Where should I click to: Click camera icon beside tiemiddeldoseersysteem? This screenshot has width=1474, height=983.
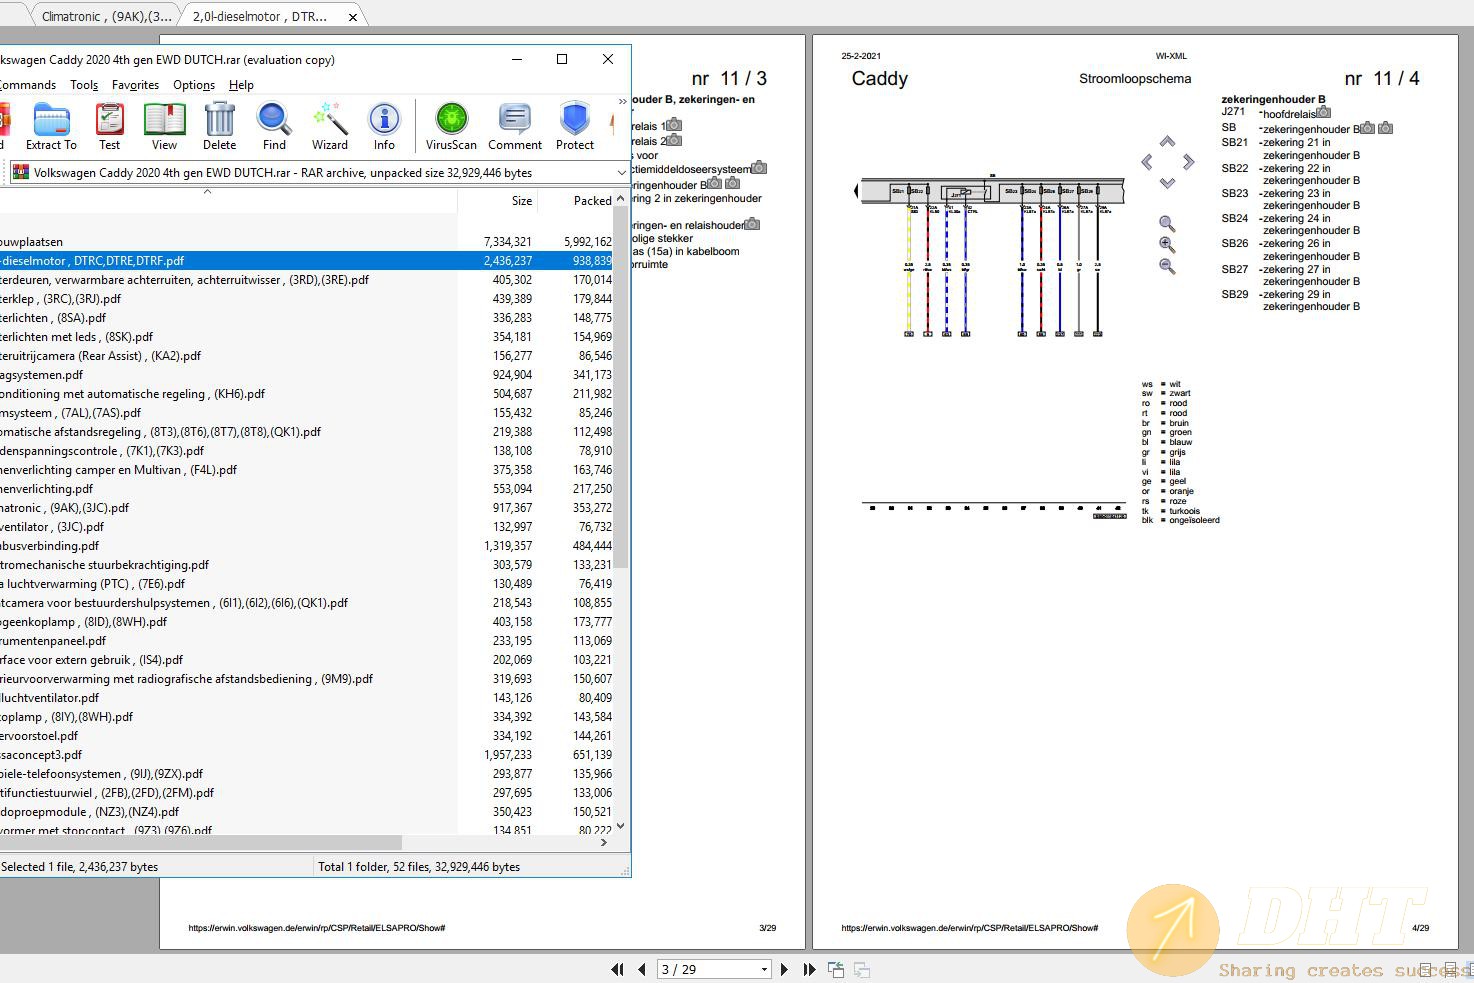tap(759, 168)
